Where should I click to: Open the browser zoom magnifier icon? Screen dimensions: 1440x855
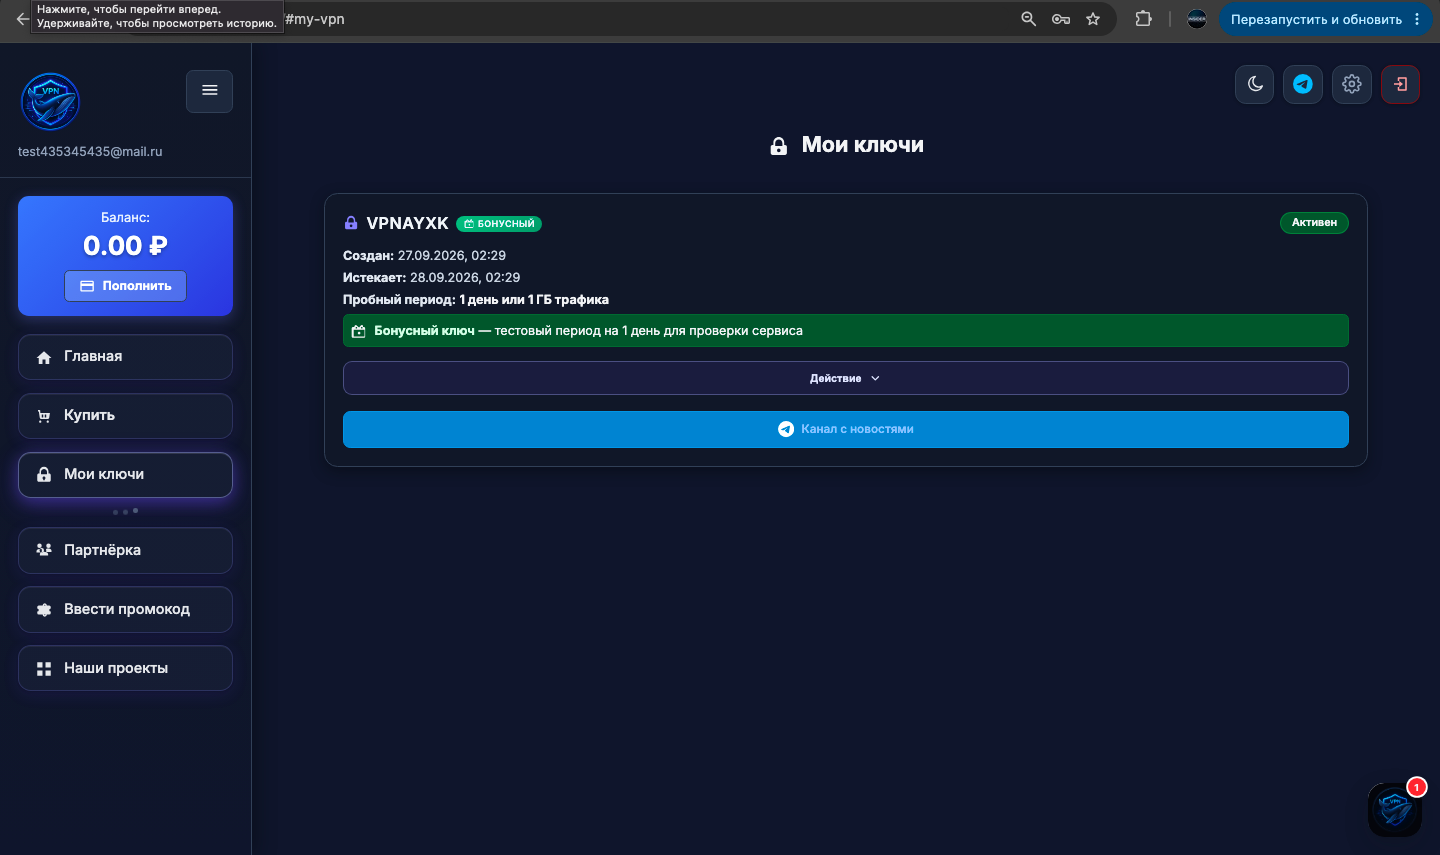click(1028, 19)
